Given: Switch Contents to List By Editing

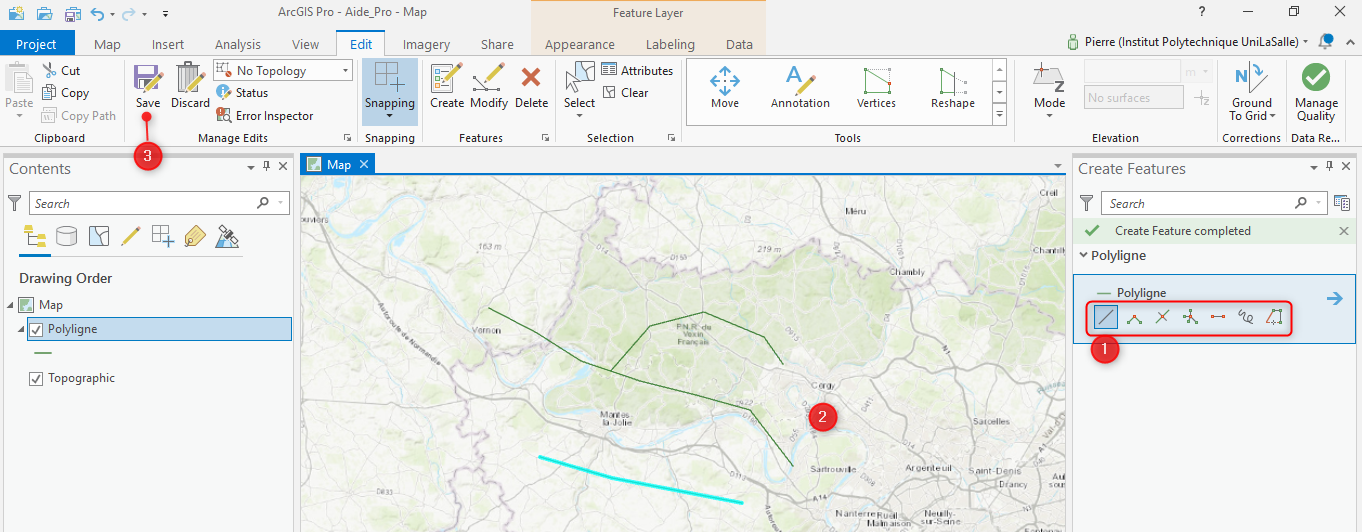Looking at the screenshot, I should click(x=131, y=236).
